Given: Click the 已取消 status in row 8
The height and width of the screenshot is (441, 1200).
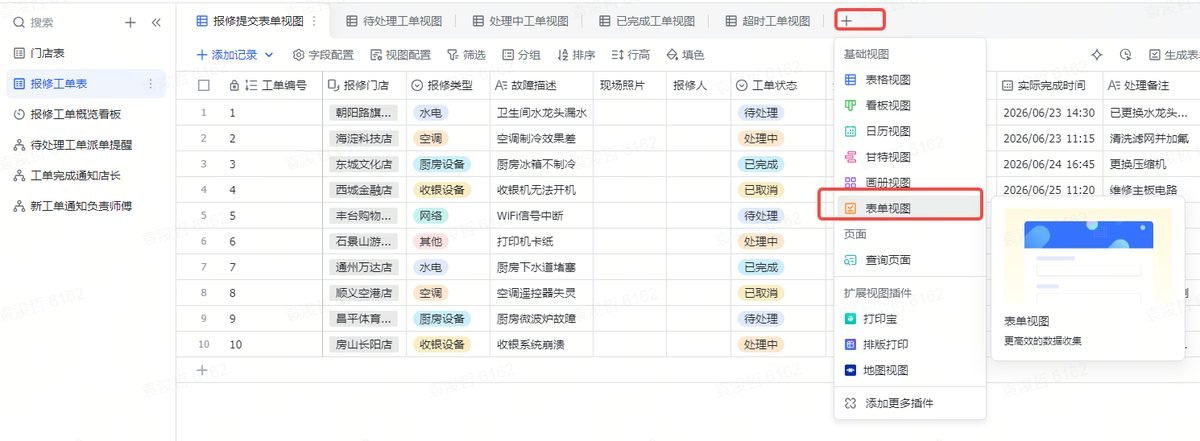Looking at the screenshot, I should pos(761,293).
